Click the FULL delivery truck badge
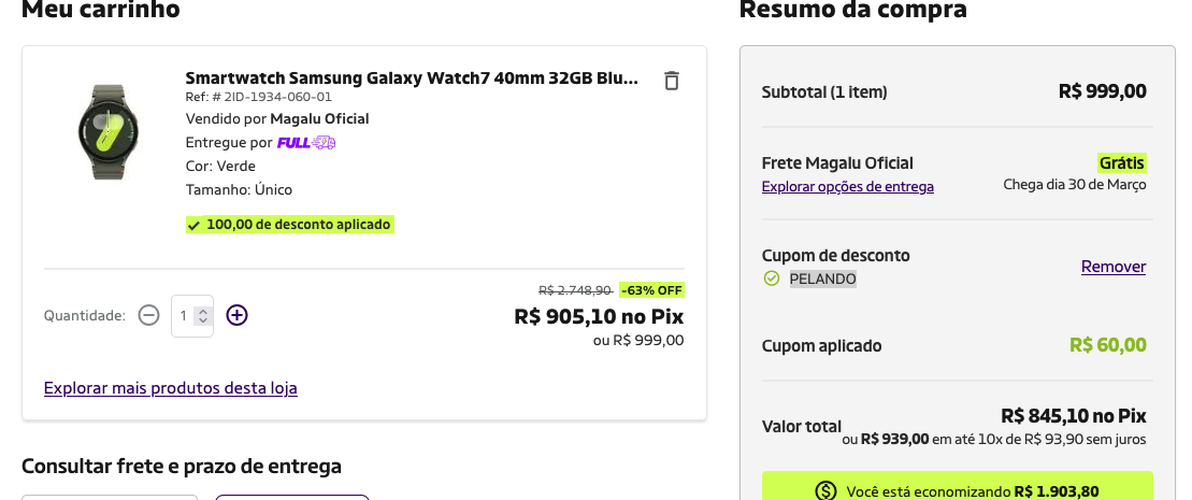Viewport: 1192px width, 500px height. (306, 142)
